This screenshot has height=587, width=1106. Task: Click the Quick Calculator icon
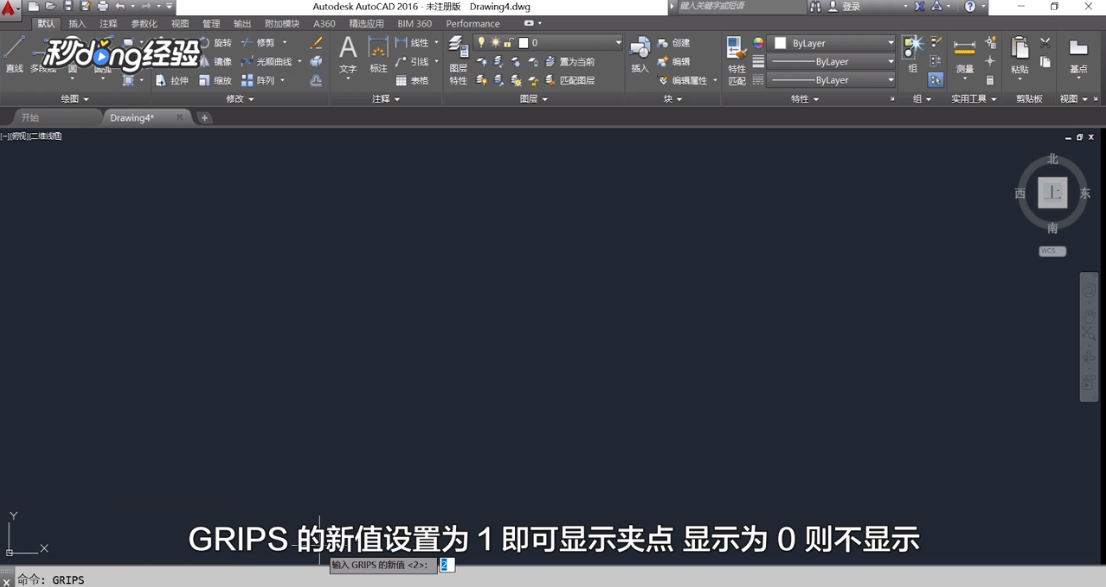(x=990, y=80)
